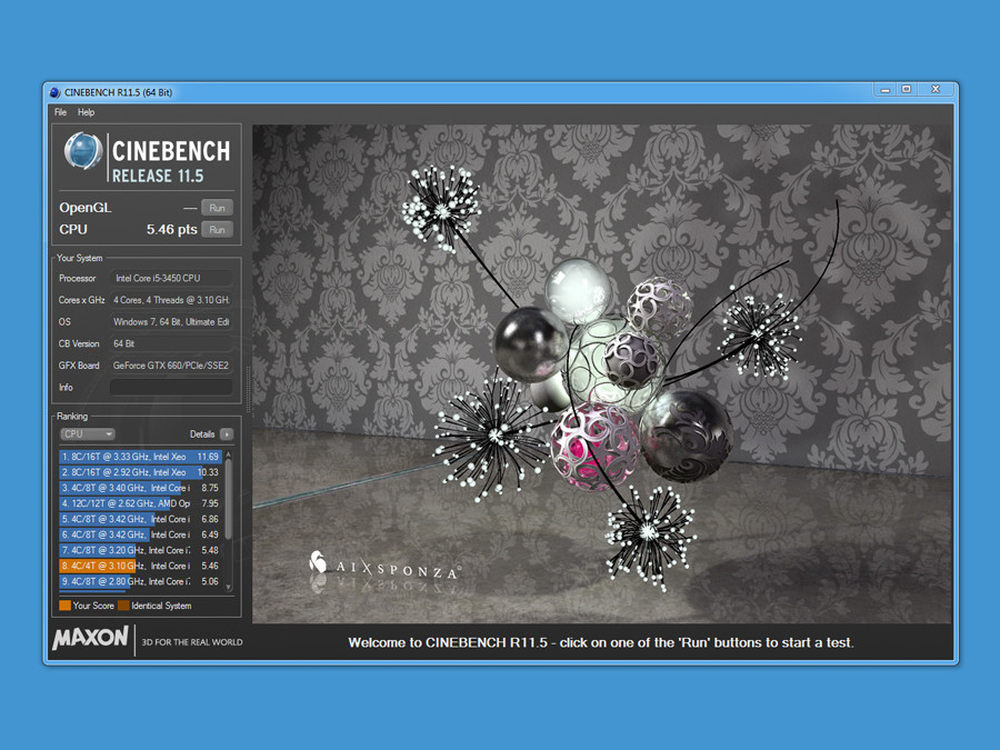Click the splitter handle beside the left panel
1000x750 pixels.
247,389
